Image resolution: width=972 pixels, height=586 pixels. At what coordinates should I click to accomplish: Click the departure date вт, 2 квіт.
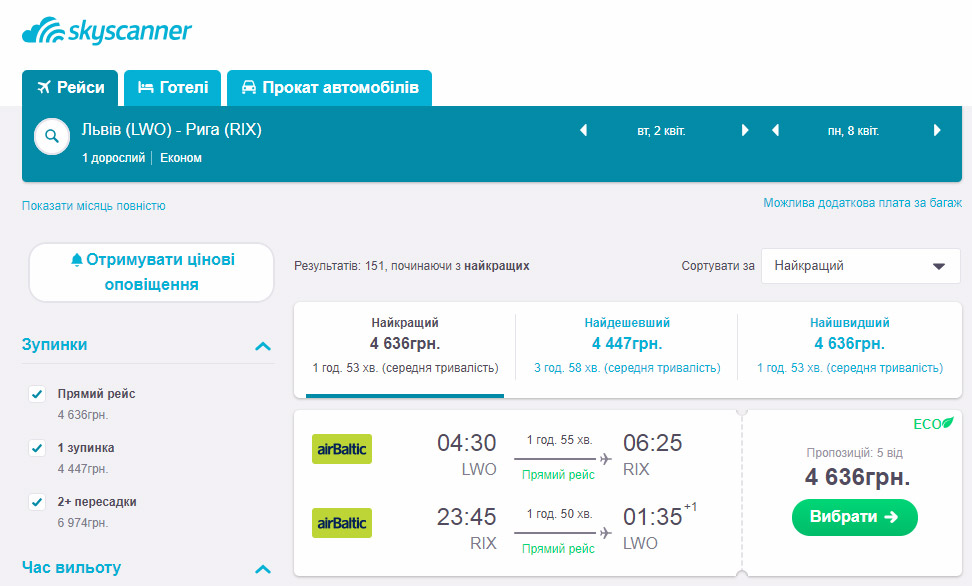tap(661, 131)
